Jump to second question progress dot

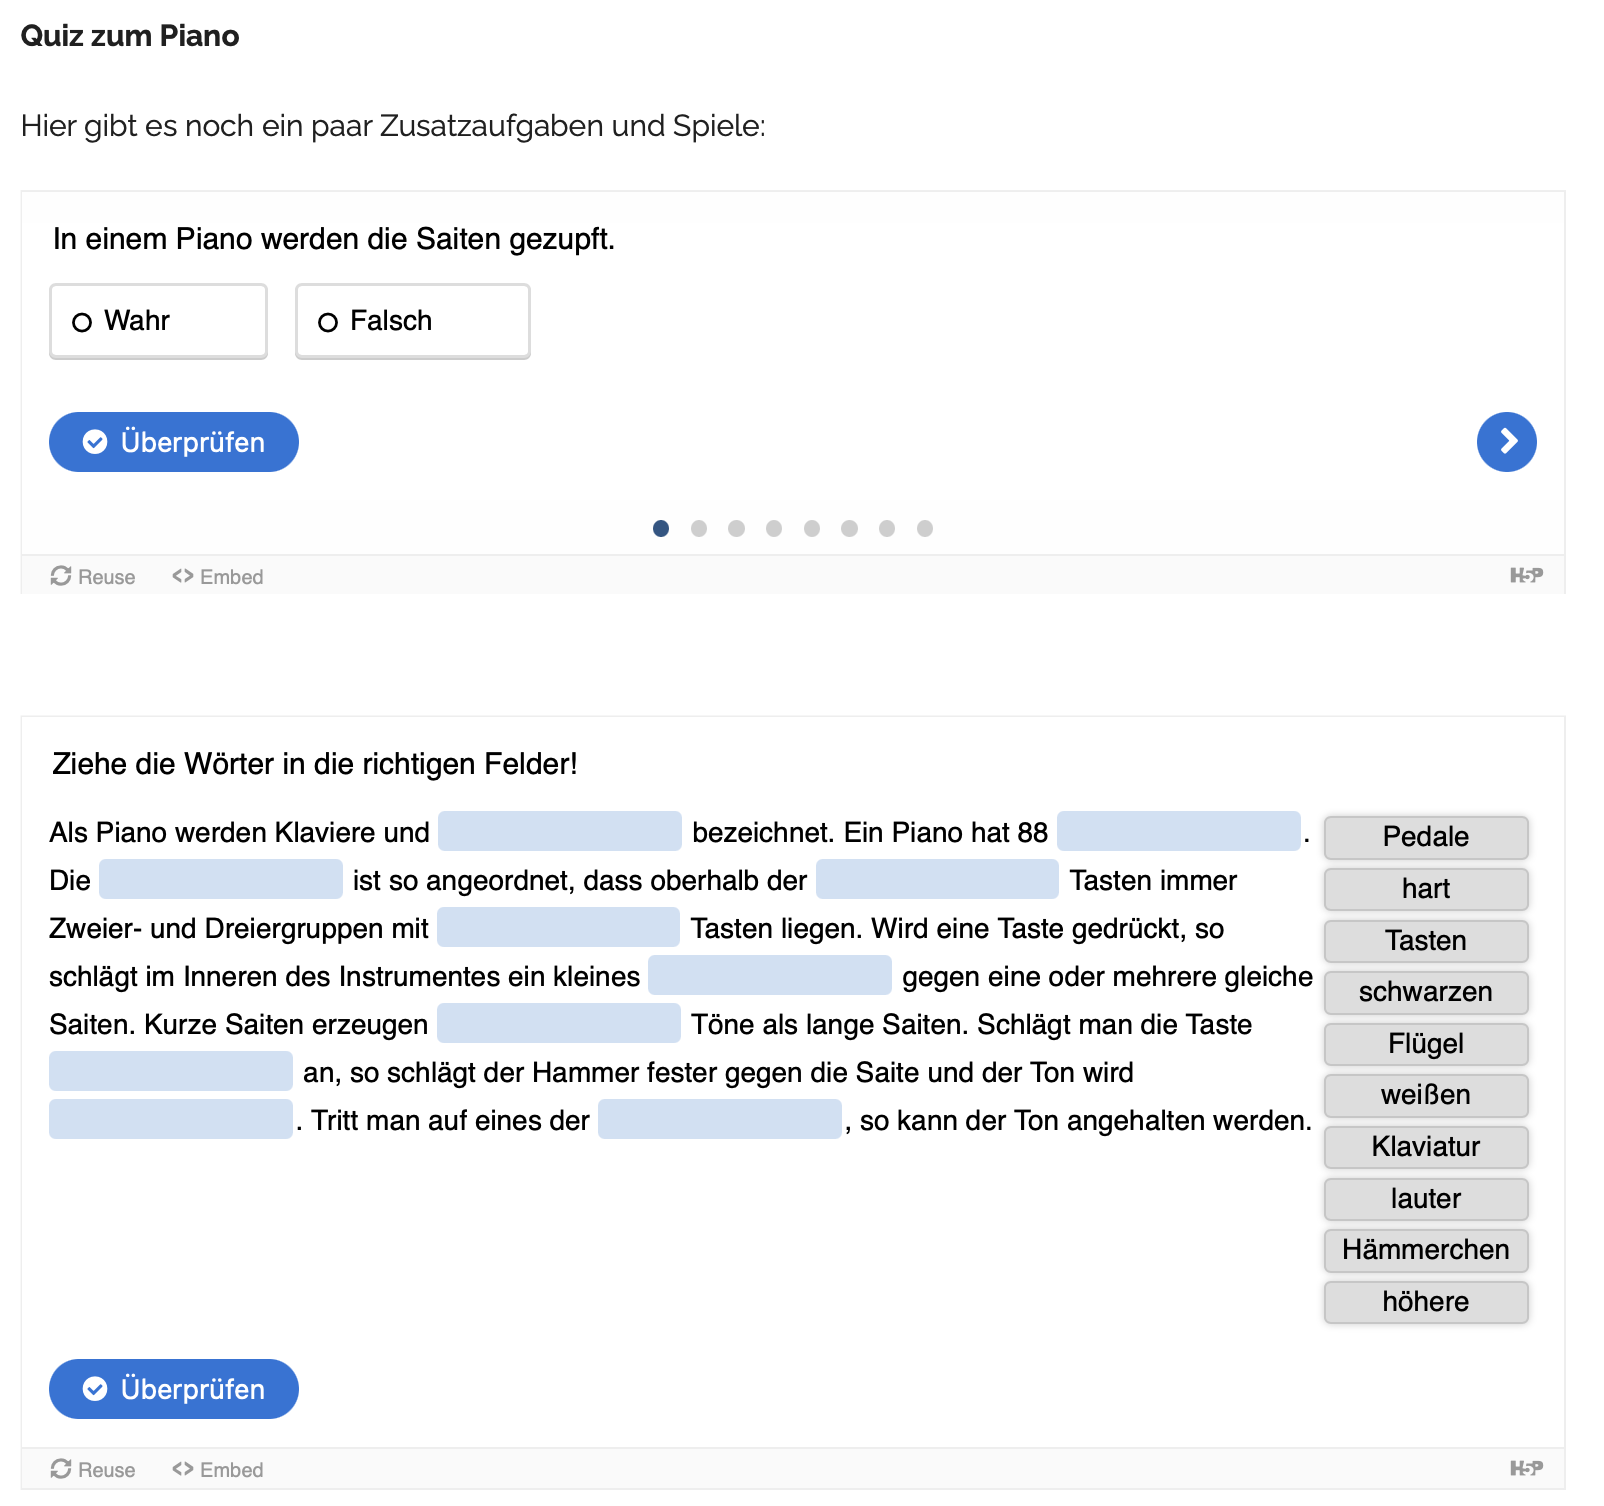pos(699,528)
